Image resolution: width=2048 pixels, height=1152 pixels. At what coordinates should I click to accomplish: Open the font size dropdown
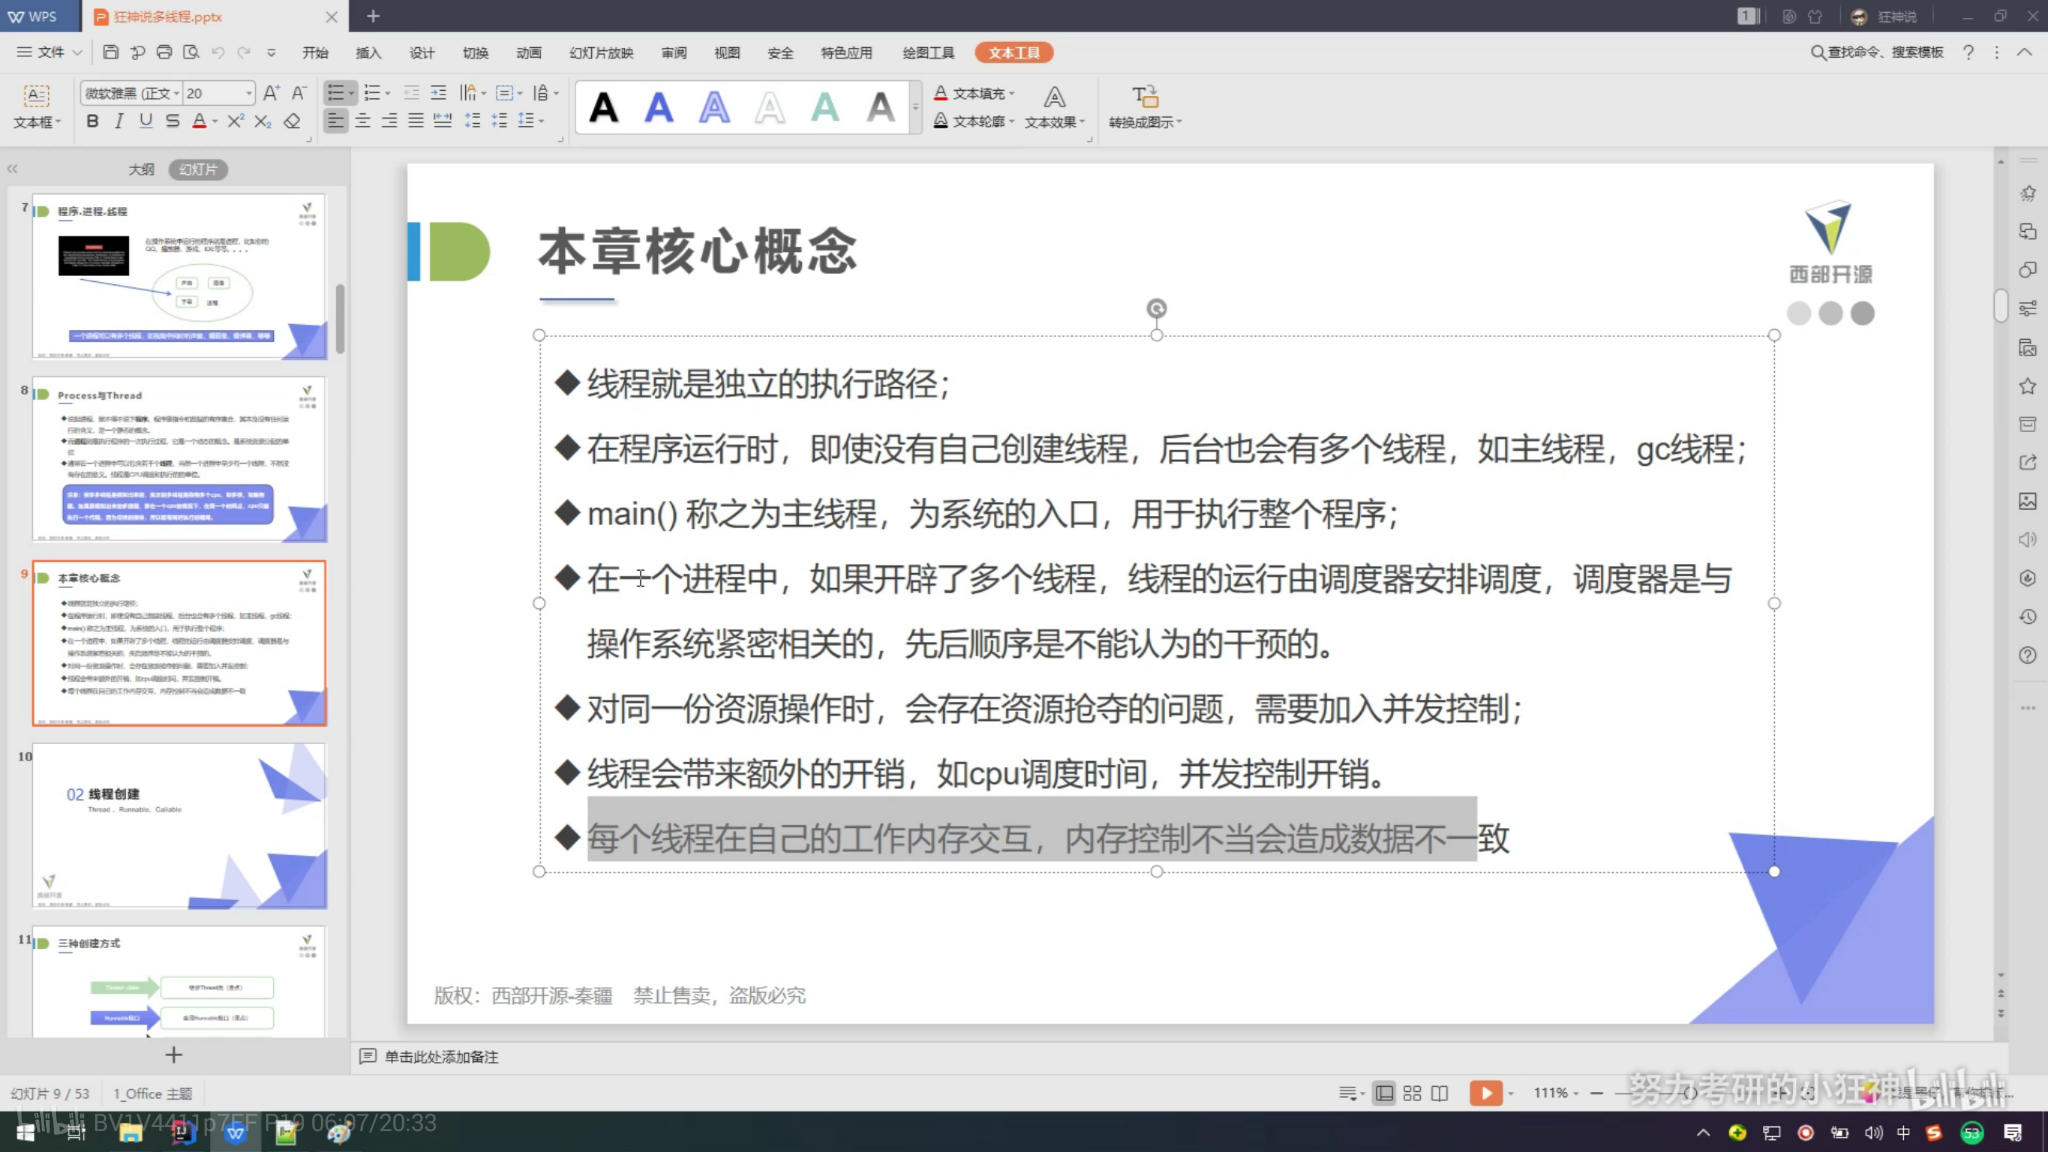[x=248, y=93]
